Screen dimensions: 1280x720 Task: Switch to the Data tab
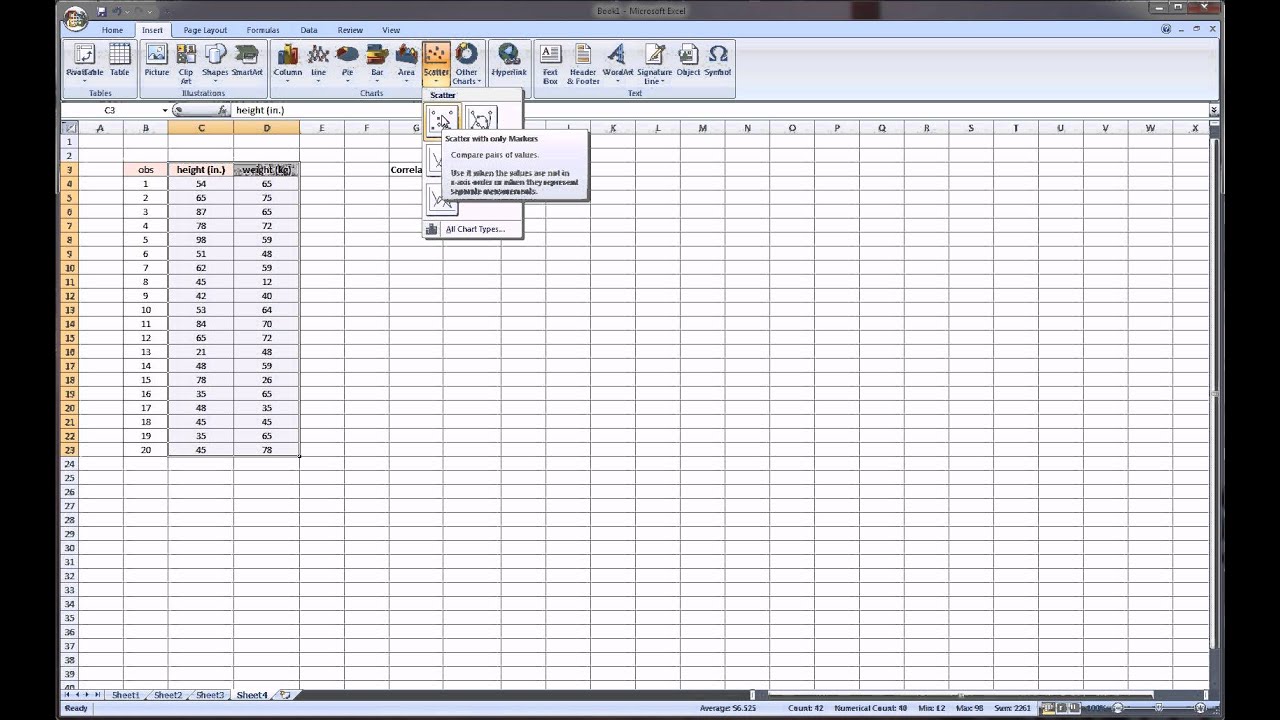pos(309,30)
